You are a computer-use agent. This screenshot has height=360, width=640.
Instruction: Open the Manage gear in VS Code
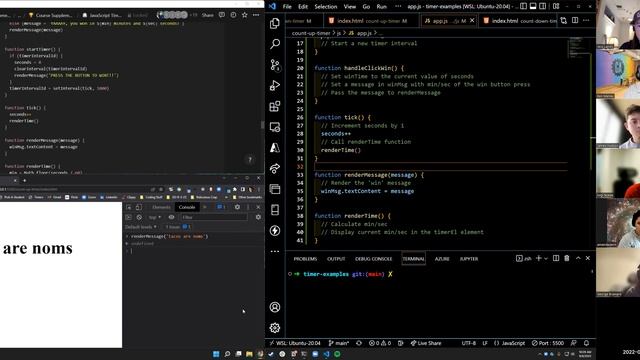[275, 328]
